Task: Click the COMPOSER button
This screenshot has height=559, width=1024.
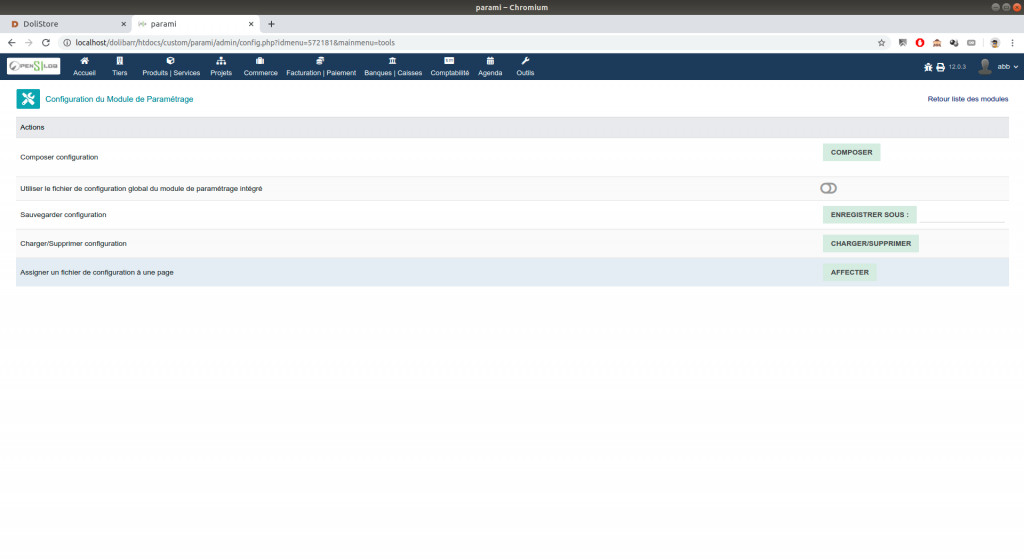Action: coord(851,152)
